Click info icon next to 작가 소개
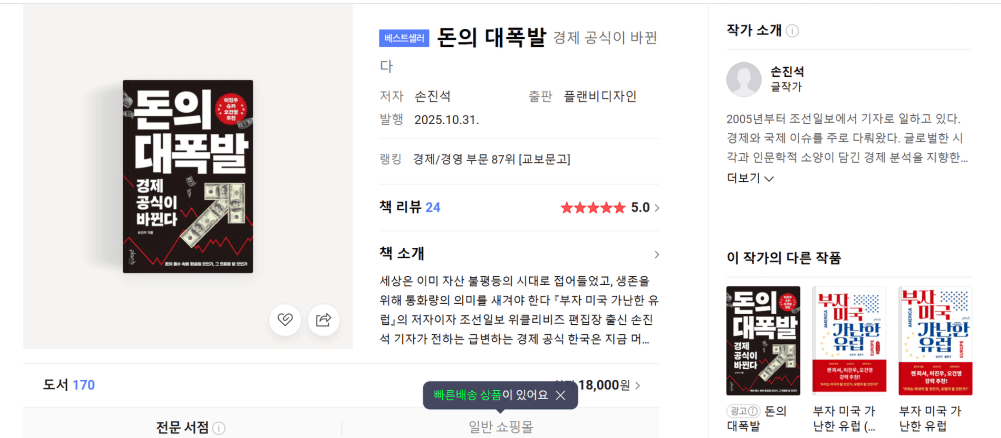Image resolution: width=1001 pixels, height=438 pixels. 793,31
